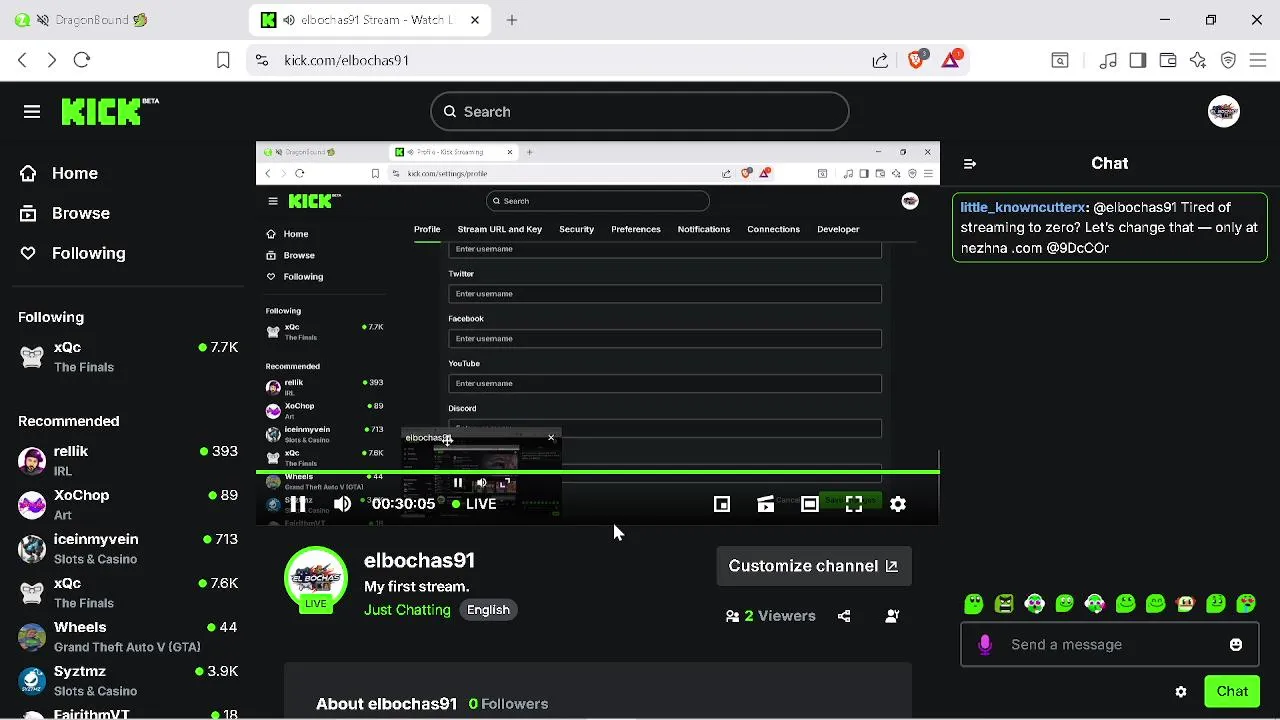Click the address bar URL
Viewport: 1280px width, 720px height.
pos(347,60)
